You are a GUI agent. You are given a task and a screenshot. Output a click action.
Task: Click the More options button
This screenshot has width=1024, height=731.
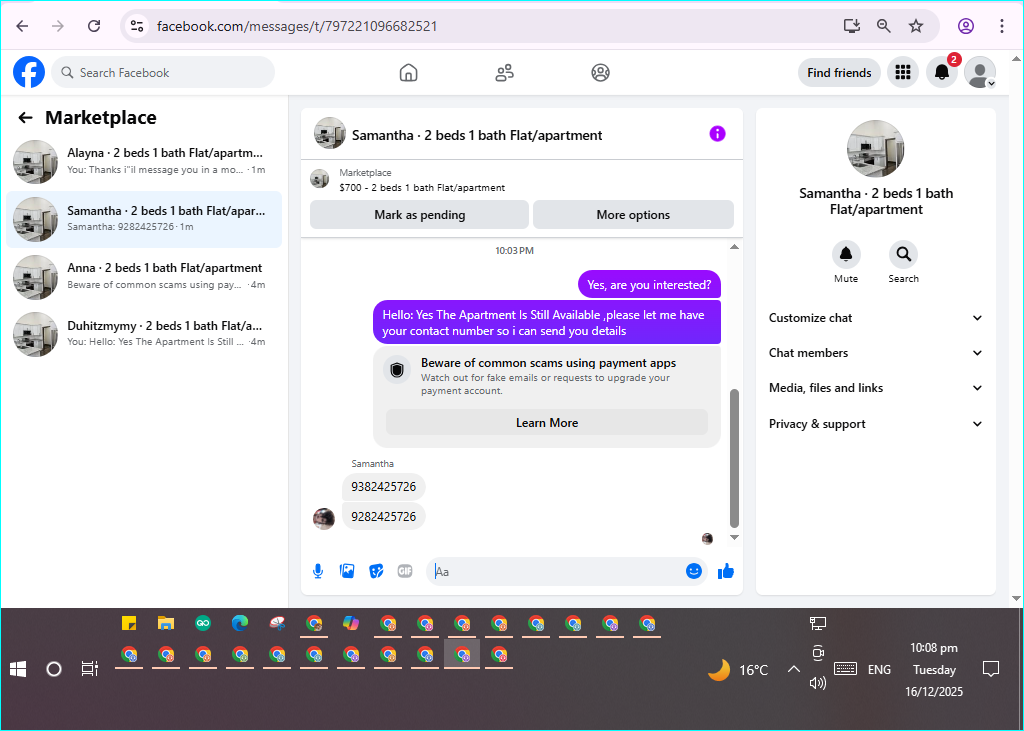coord(633,215)
